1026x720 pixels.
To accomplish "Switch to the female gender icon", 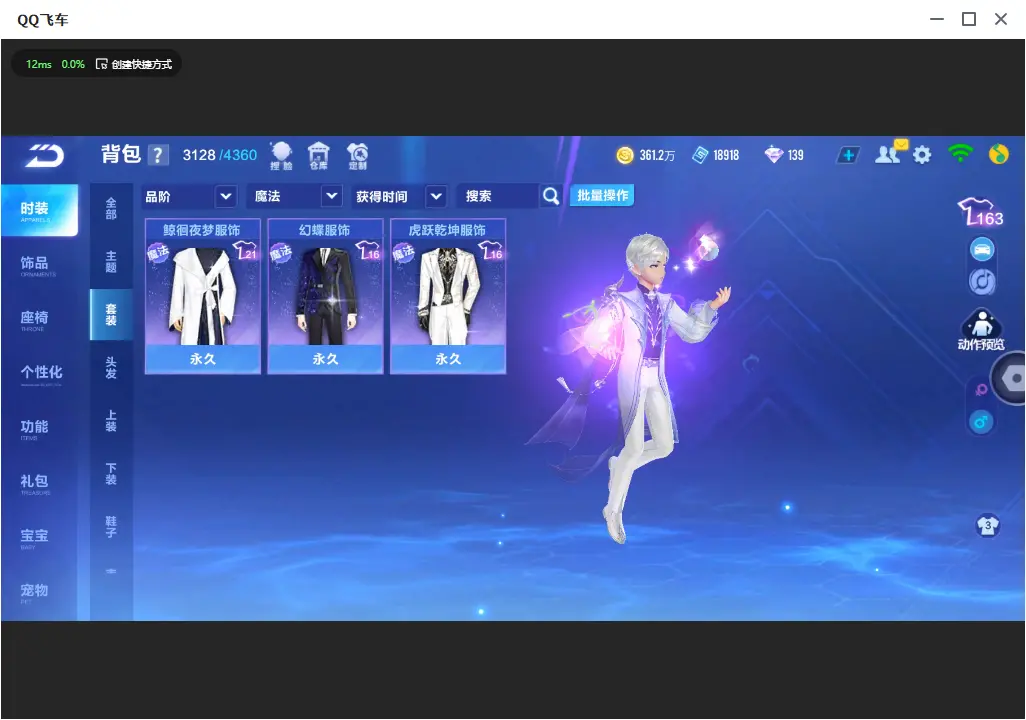I will [x=981, y=390].
